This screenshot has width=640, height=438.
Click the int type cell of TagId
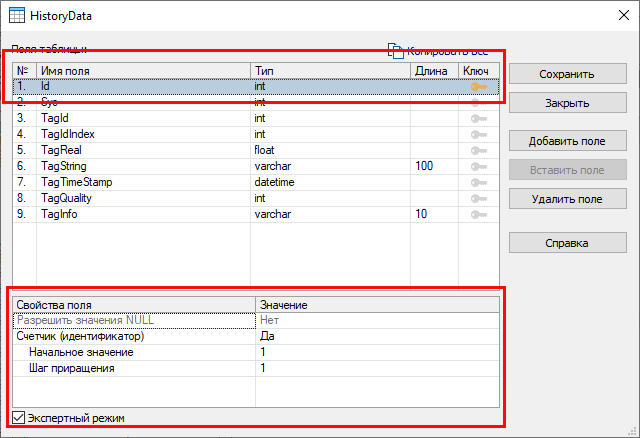[x=330, y=118]
